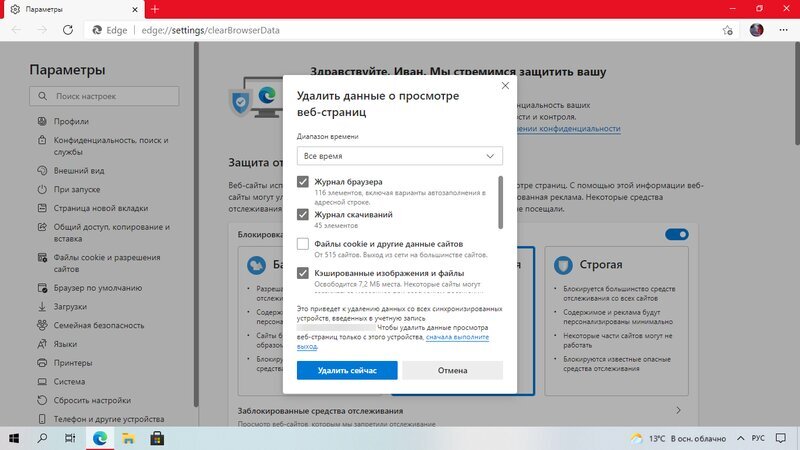
Task: Click the 'Отмена' button
Action: pyautogui.click(x=453, y=370)
